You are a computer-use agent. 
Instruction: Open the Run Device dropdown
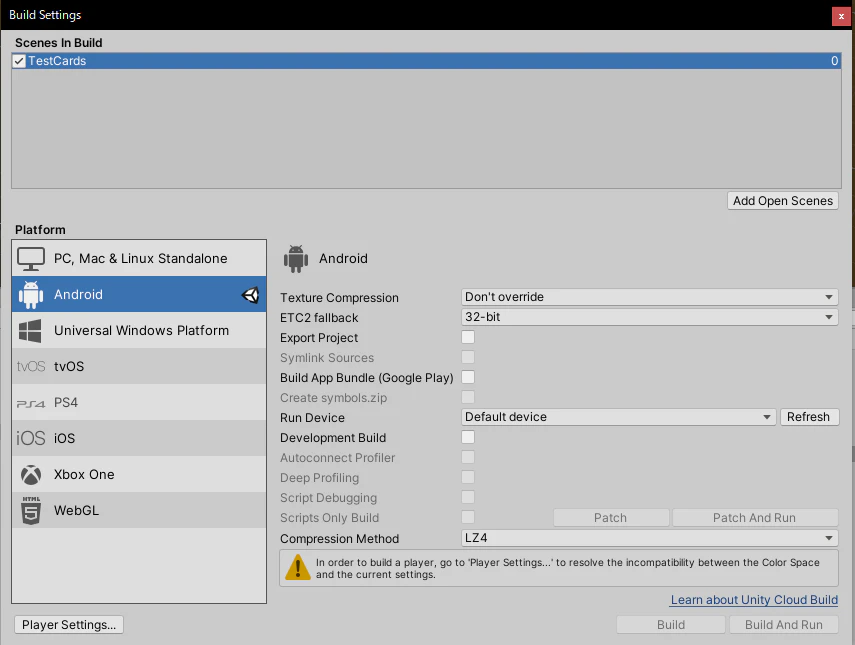(618, 417)
